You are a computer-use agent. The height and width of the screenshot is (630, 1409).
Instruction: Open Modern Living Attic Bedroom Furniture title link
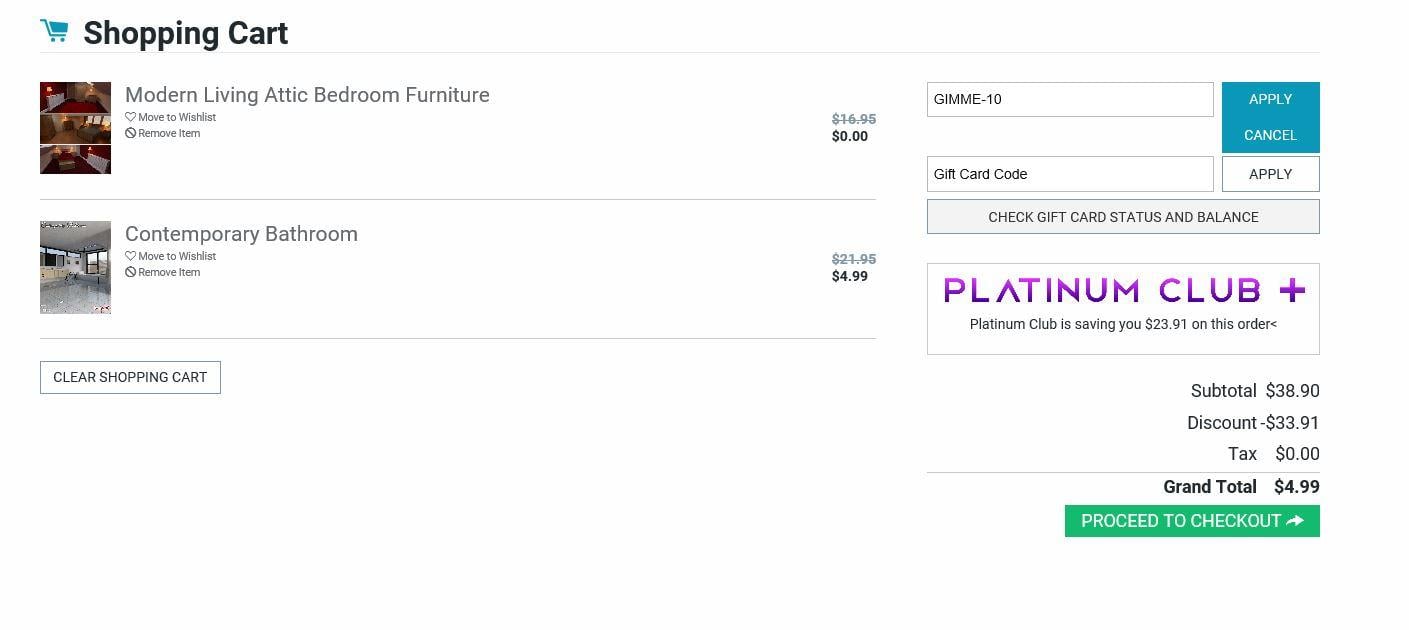(307, 95)
